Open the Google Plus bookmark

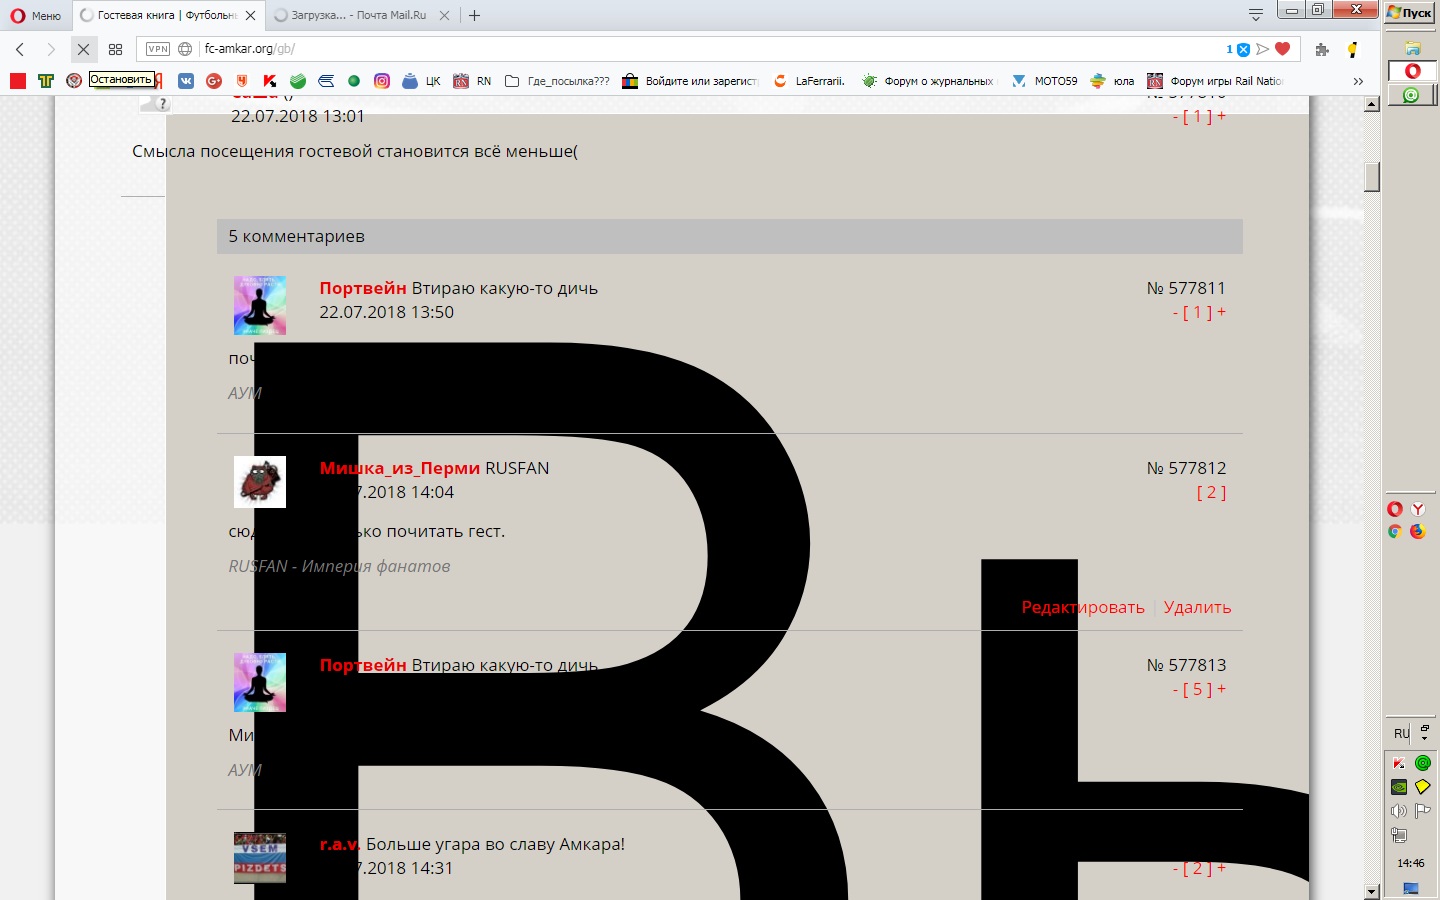coord(214,81)
